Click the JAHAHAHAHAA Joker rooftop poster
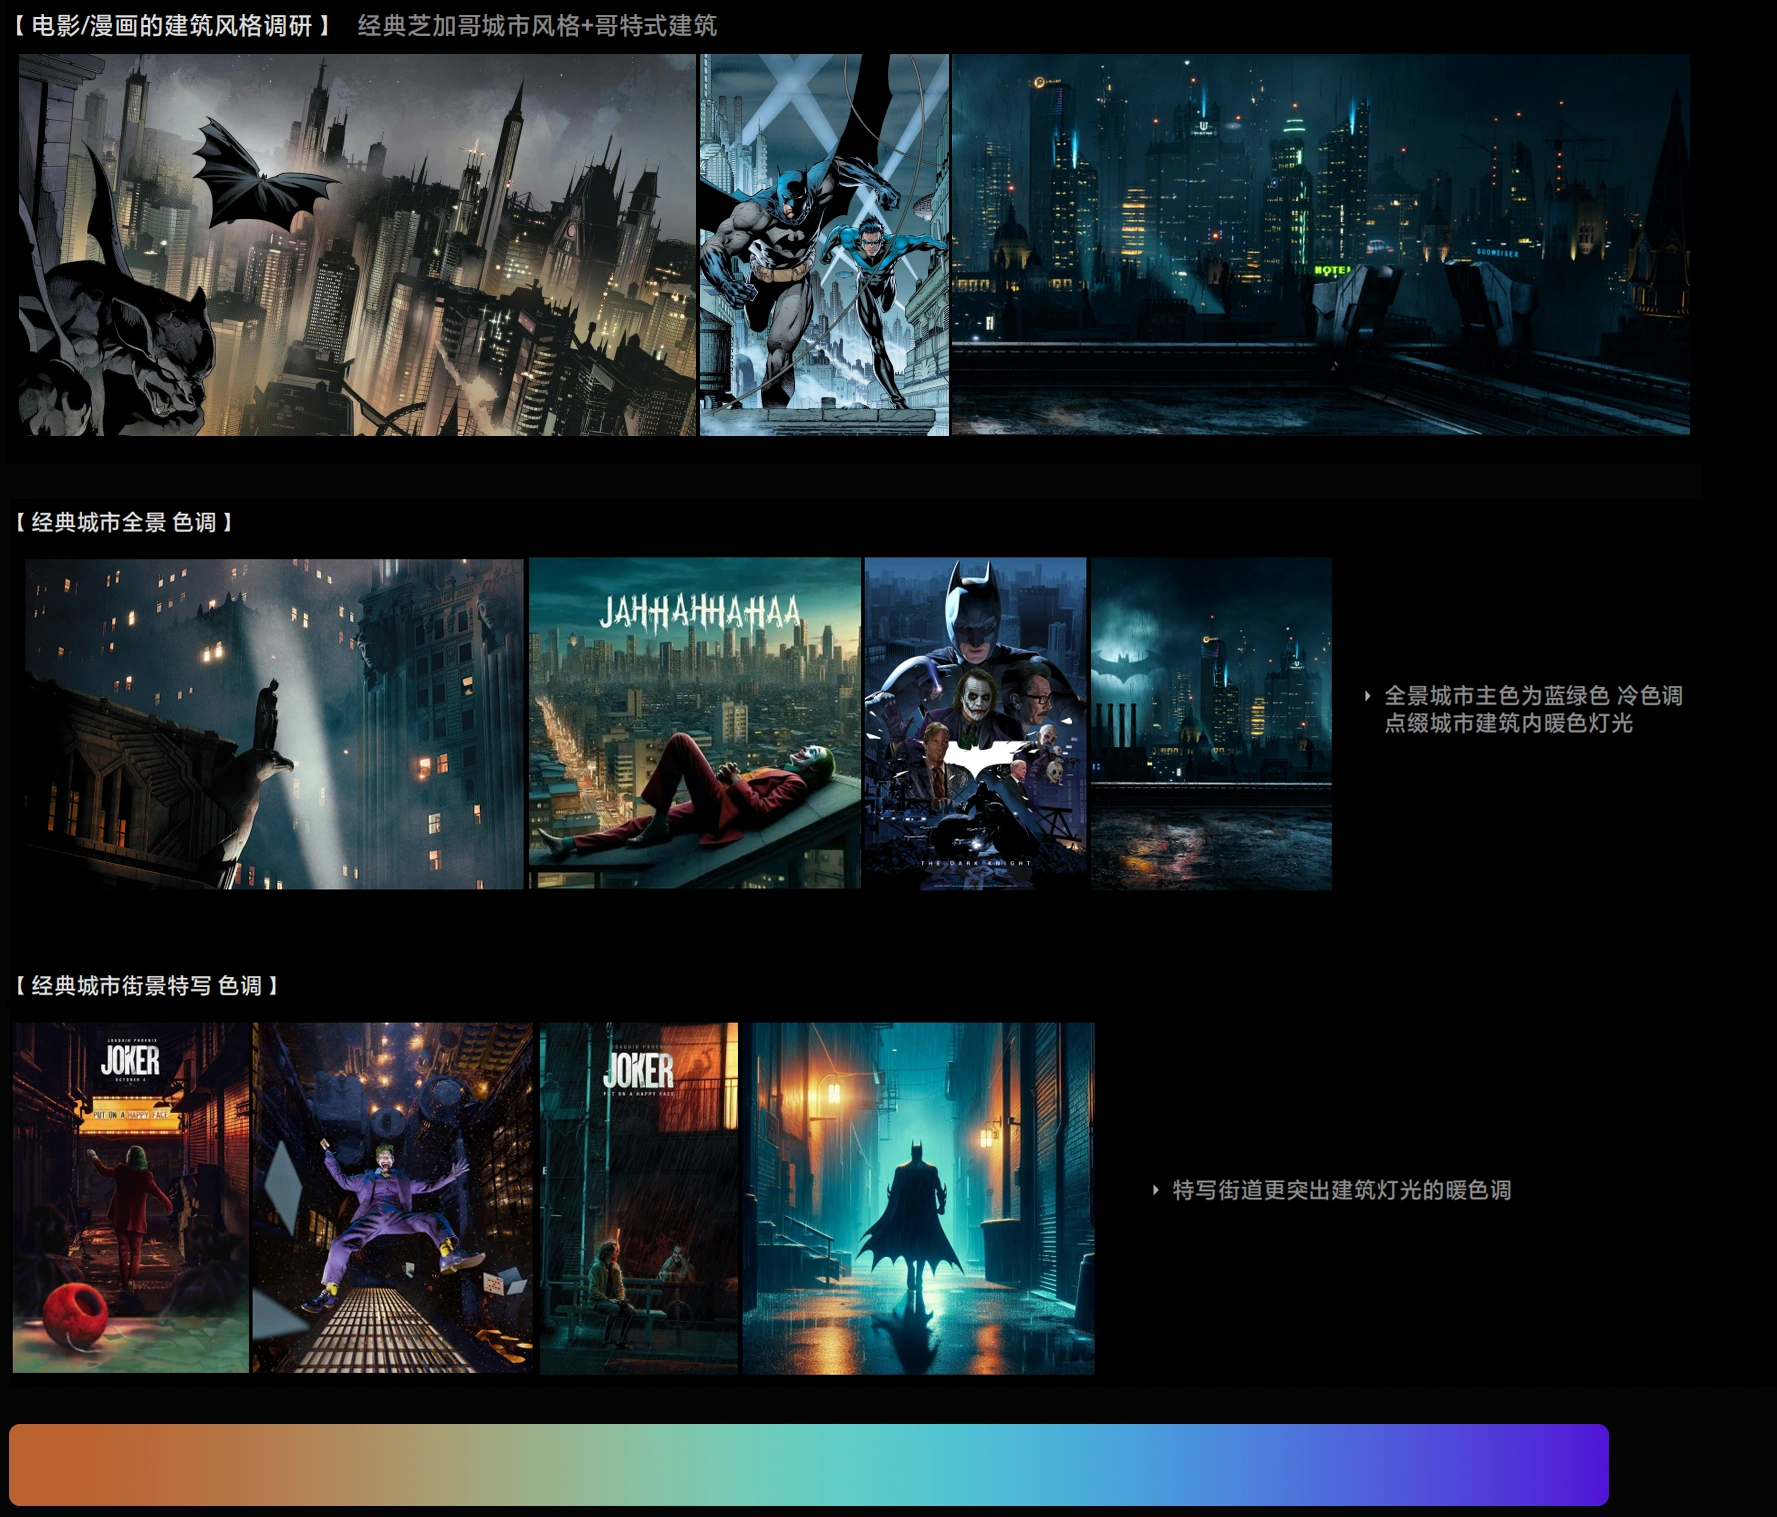This screenshot has width=1777, height=1517. (695, 723)
